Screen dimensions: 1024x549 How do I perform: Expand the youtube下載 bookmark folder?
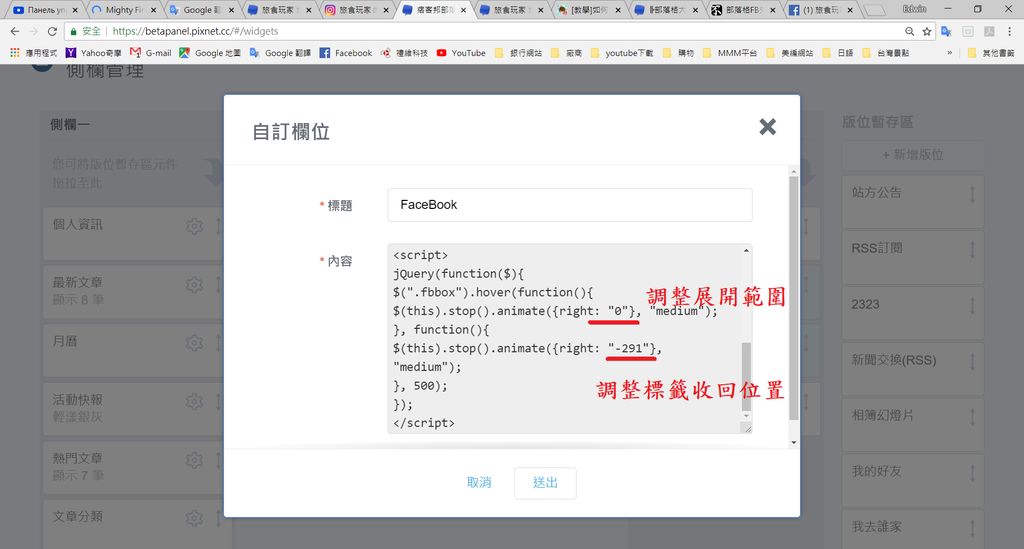[622, 53]
